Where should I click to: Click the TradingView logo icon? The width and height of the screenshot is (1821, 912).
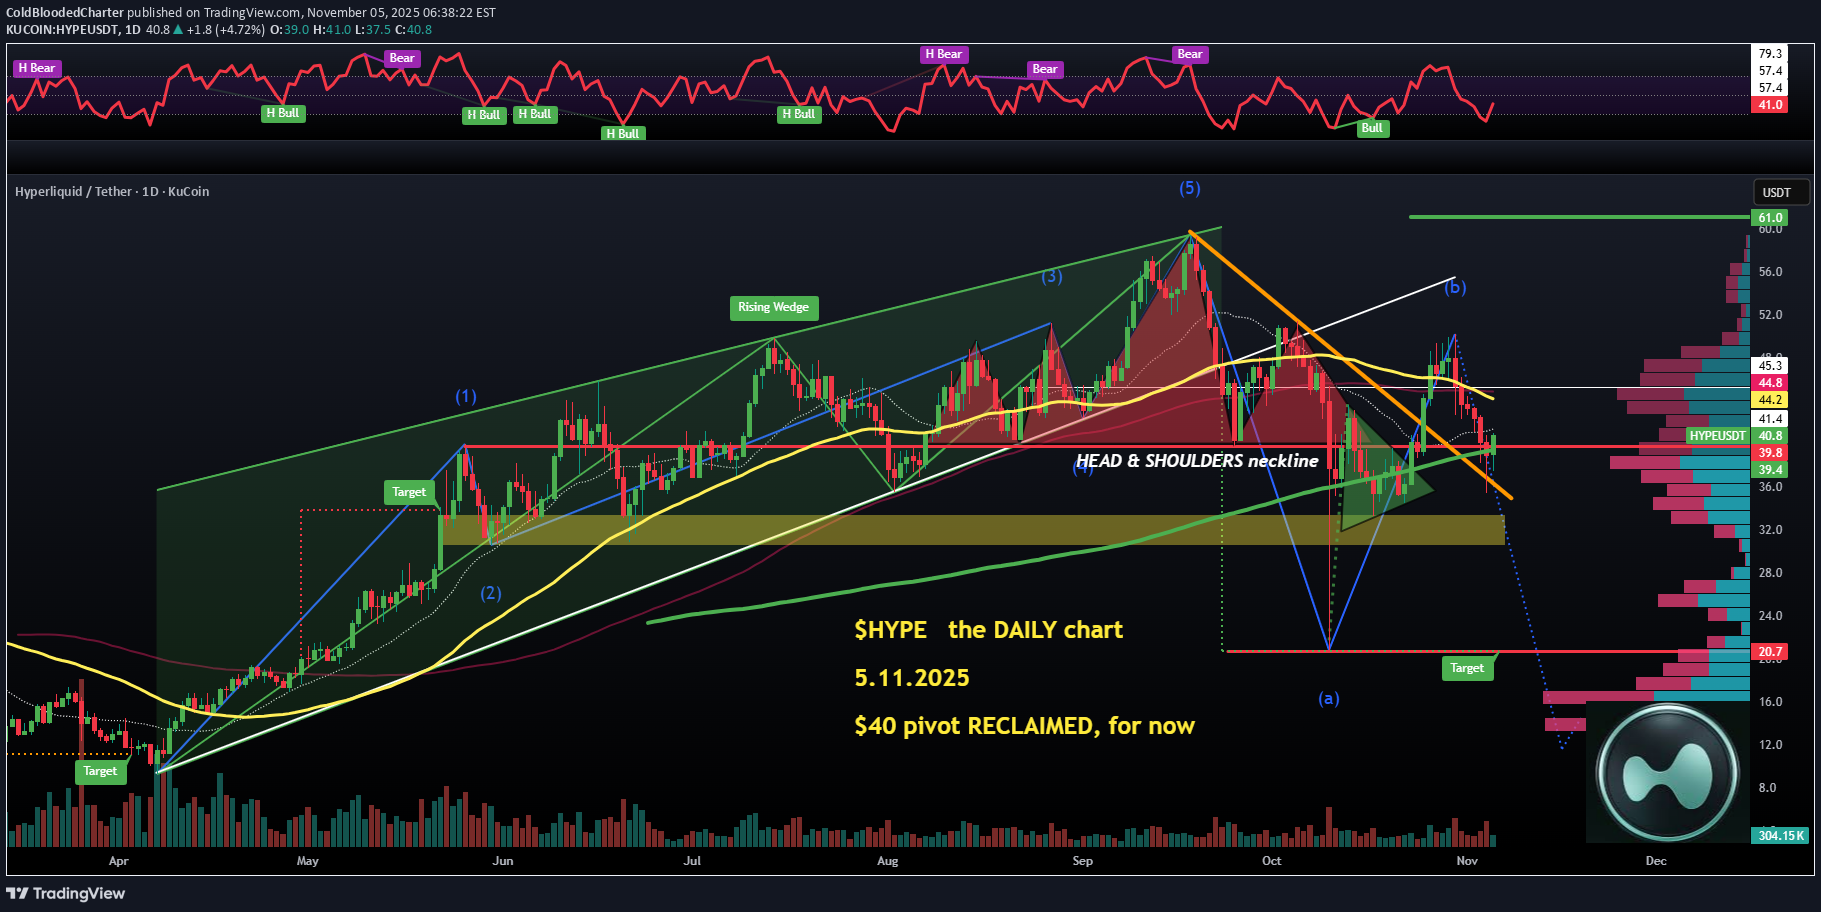click(17, 893)
